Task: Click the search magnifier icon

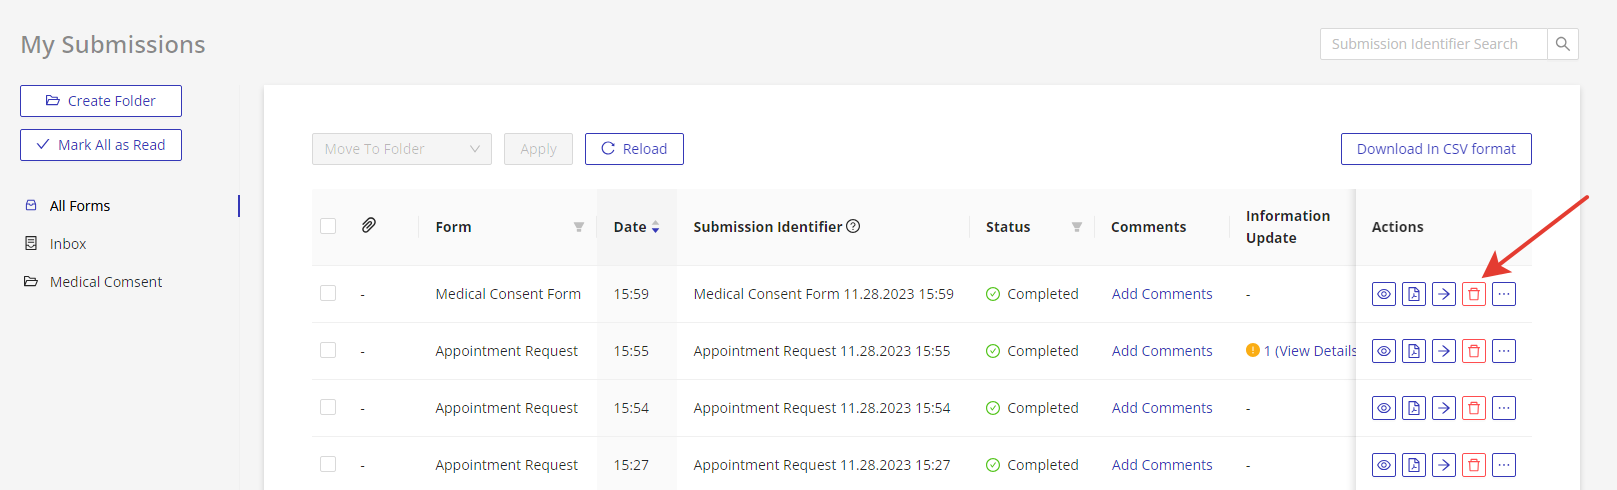Action: (x=1562, y=44)
